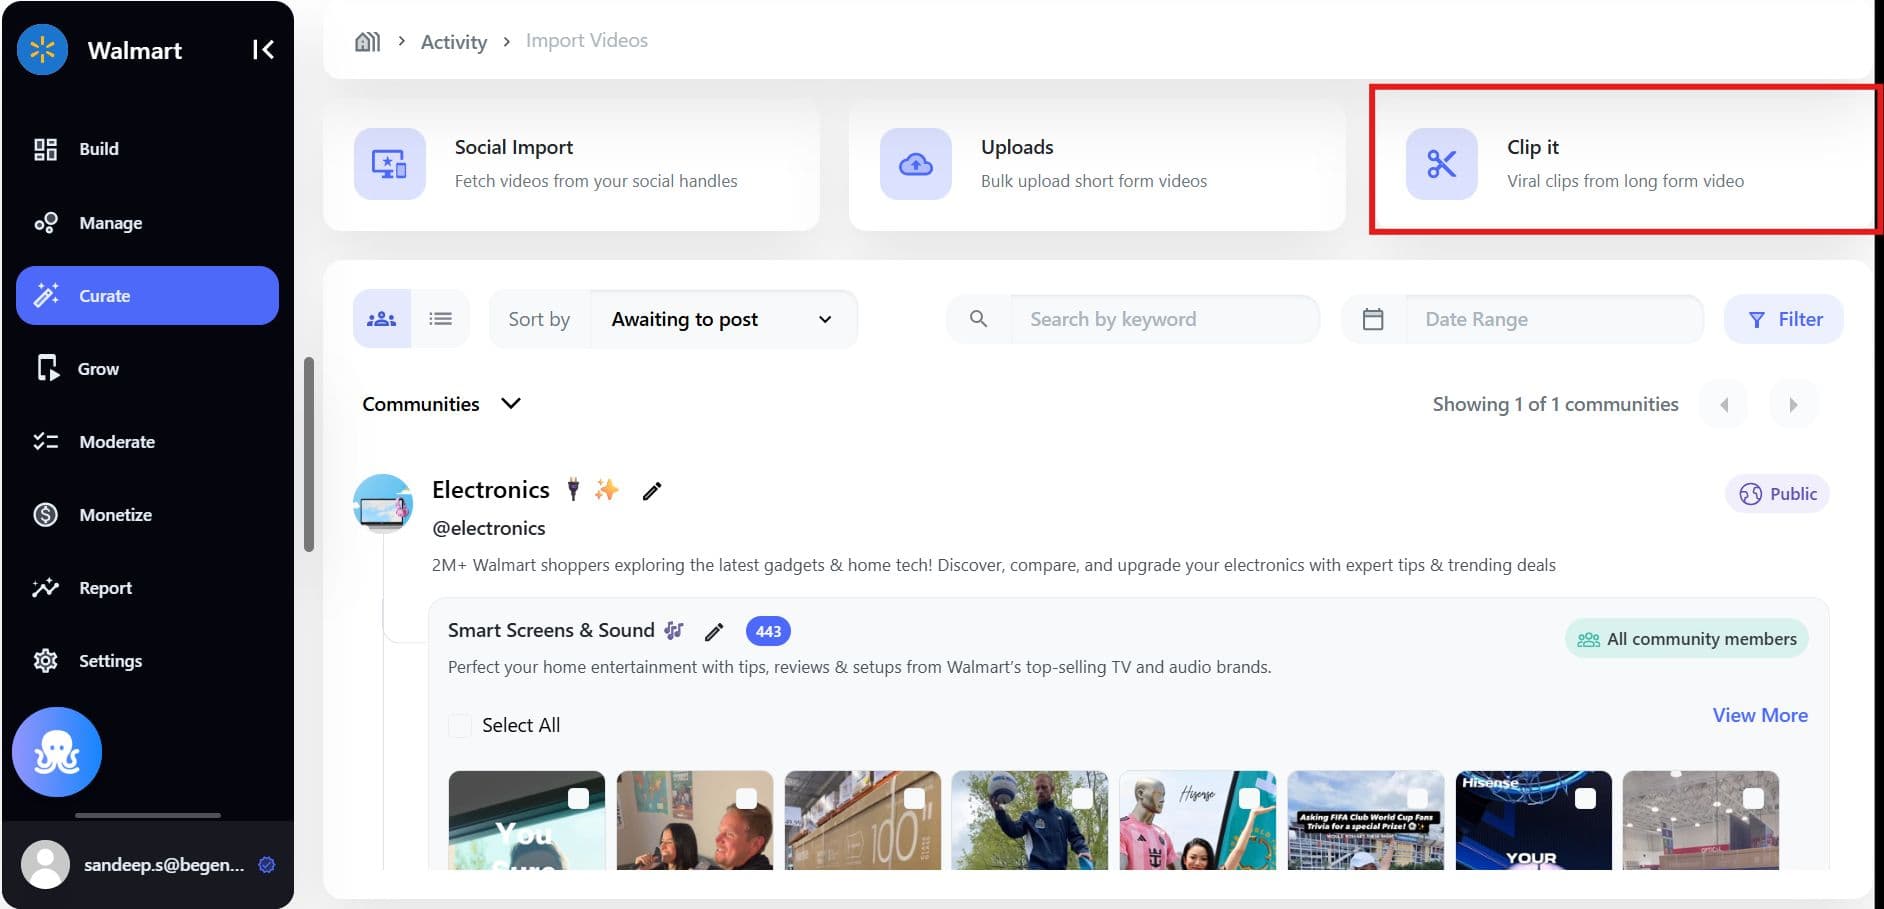
Task: Click 'Showing 1 of 1 communities' text
Action: (1555, 404)
